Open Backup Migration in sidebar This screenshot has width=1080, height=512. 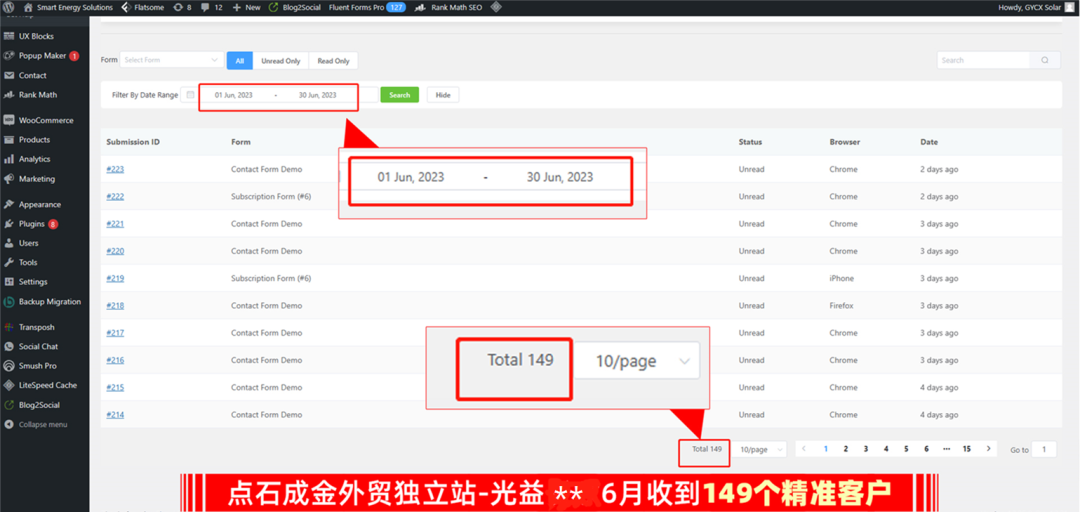(x=44, y=302)
